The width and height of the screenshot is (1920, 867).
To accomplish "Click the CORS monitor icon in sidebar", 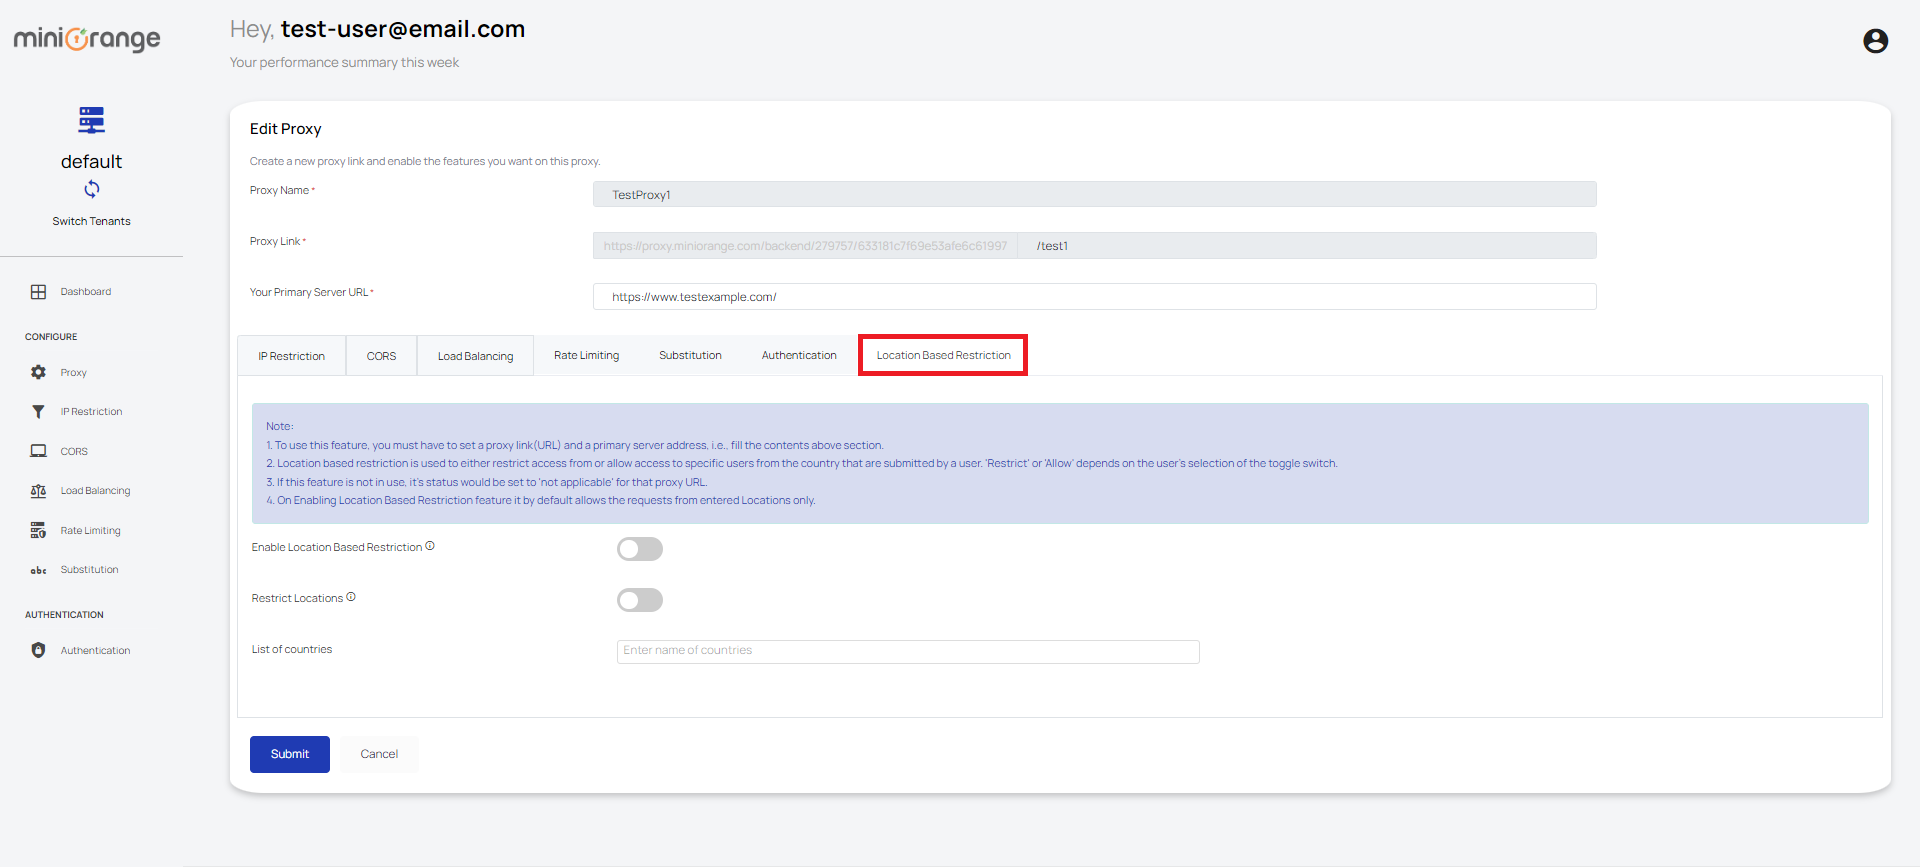I will [x=38, y=451].
